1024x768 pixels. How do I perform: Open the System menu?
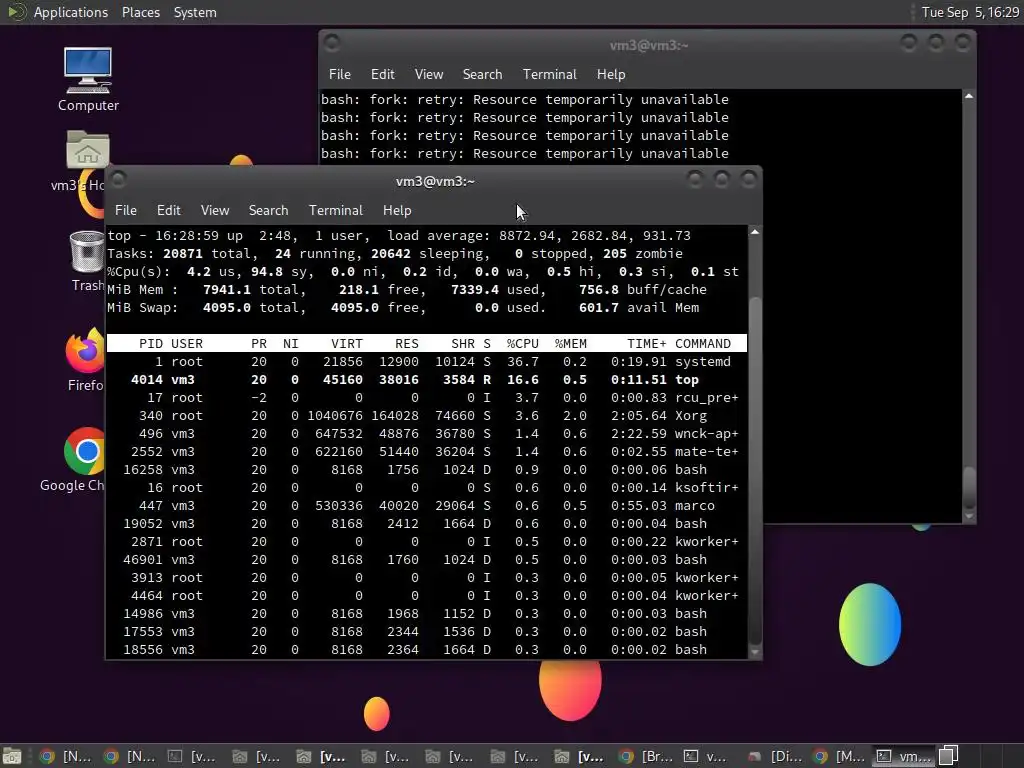(195, 12)
